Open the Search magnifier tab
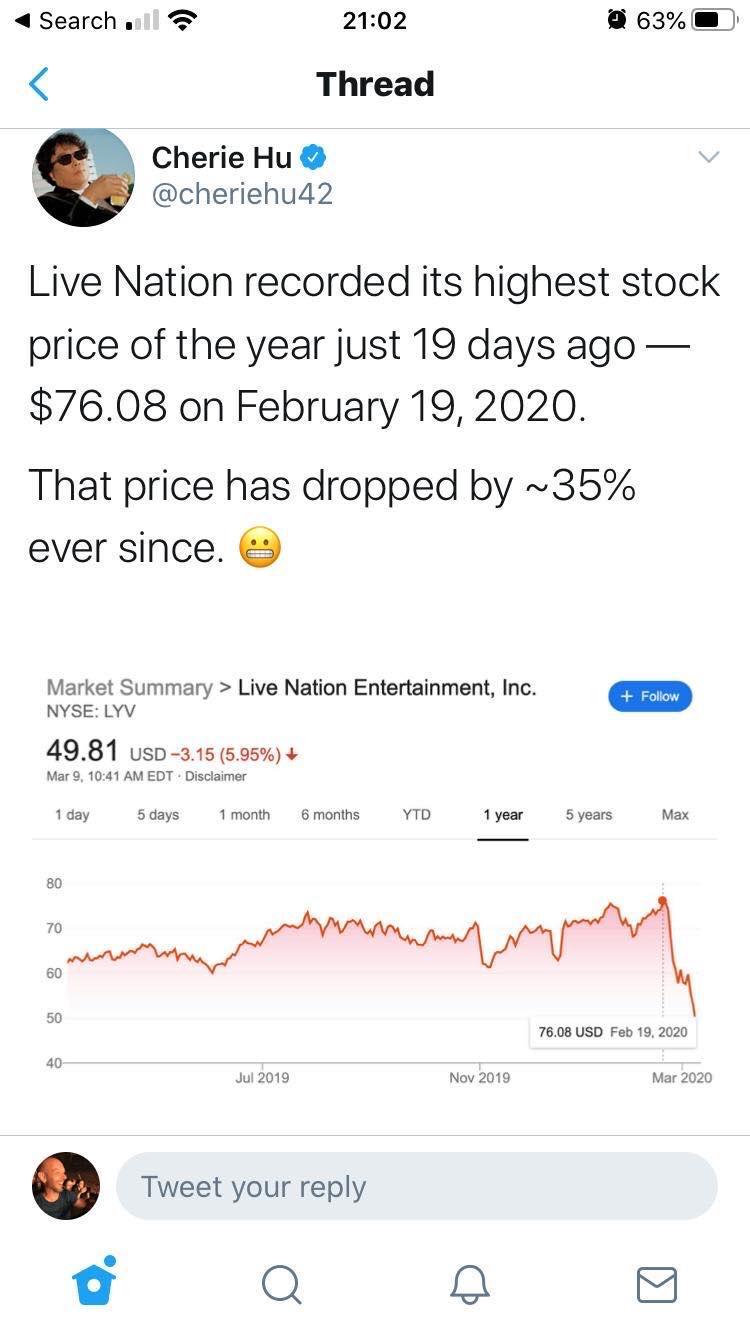Viewport: 750px width, 1334px height. (x=281, y=1285)
